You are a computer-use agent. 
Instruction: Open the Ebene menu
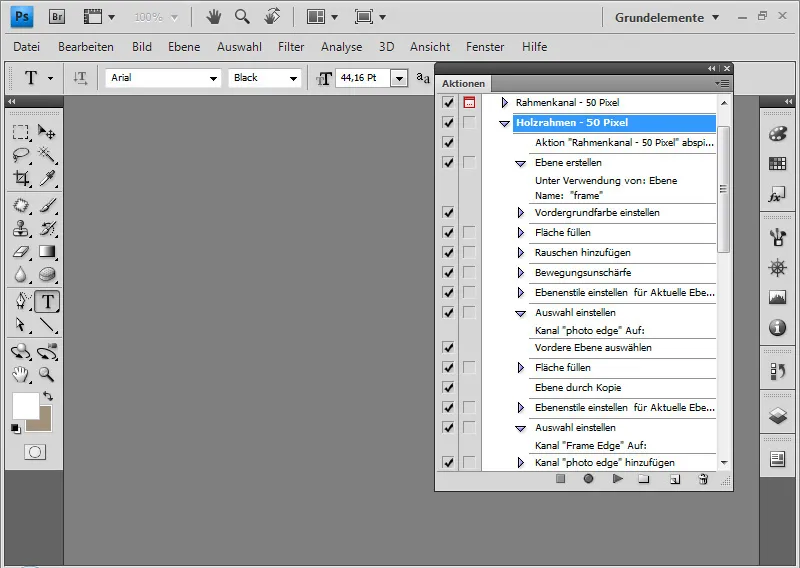coord(184,47)
